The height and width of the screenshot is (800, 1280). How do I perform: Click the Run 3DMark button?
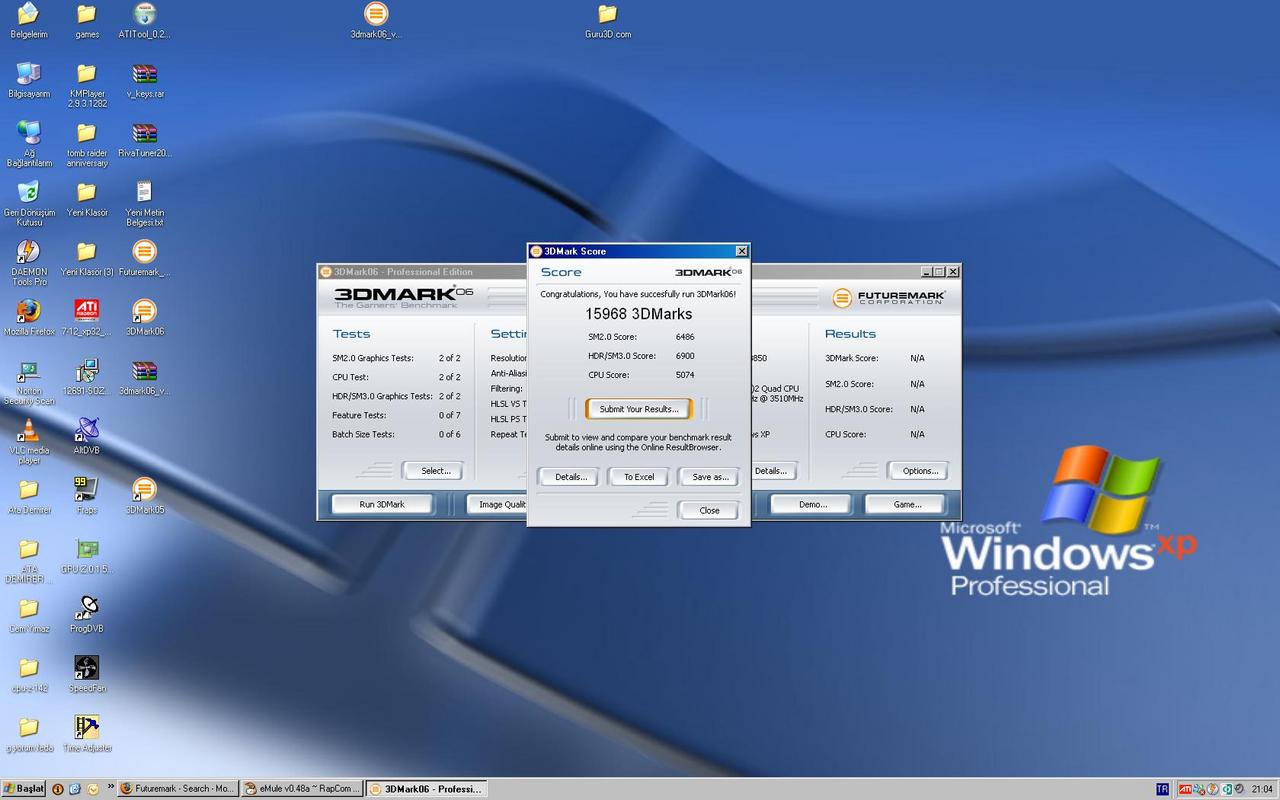[x=382, y=504]
